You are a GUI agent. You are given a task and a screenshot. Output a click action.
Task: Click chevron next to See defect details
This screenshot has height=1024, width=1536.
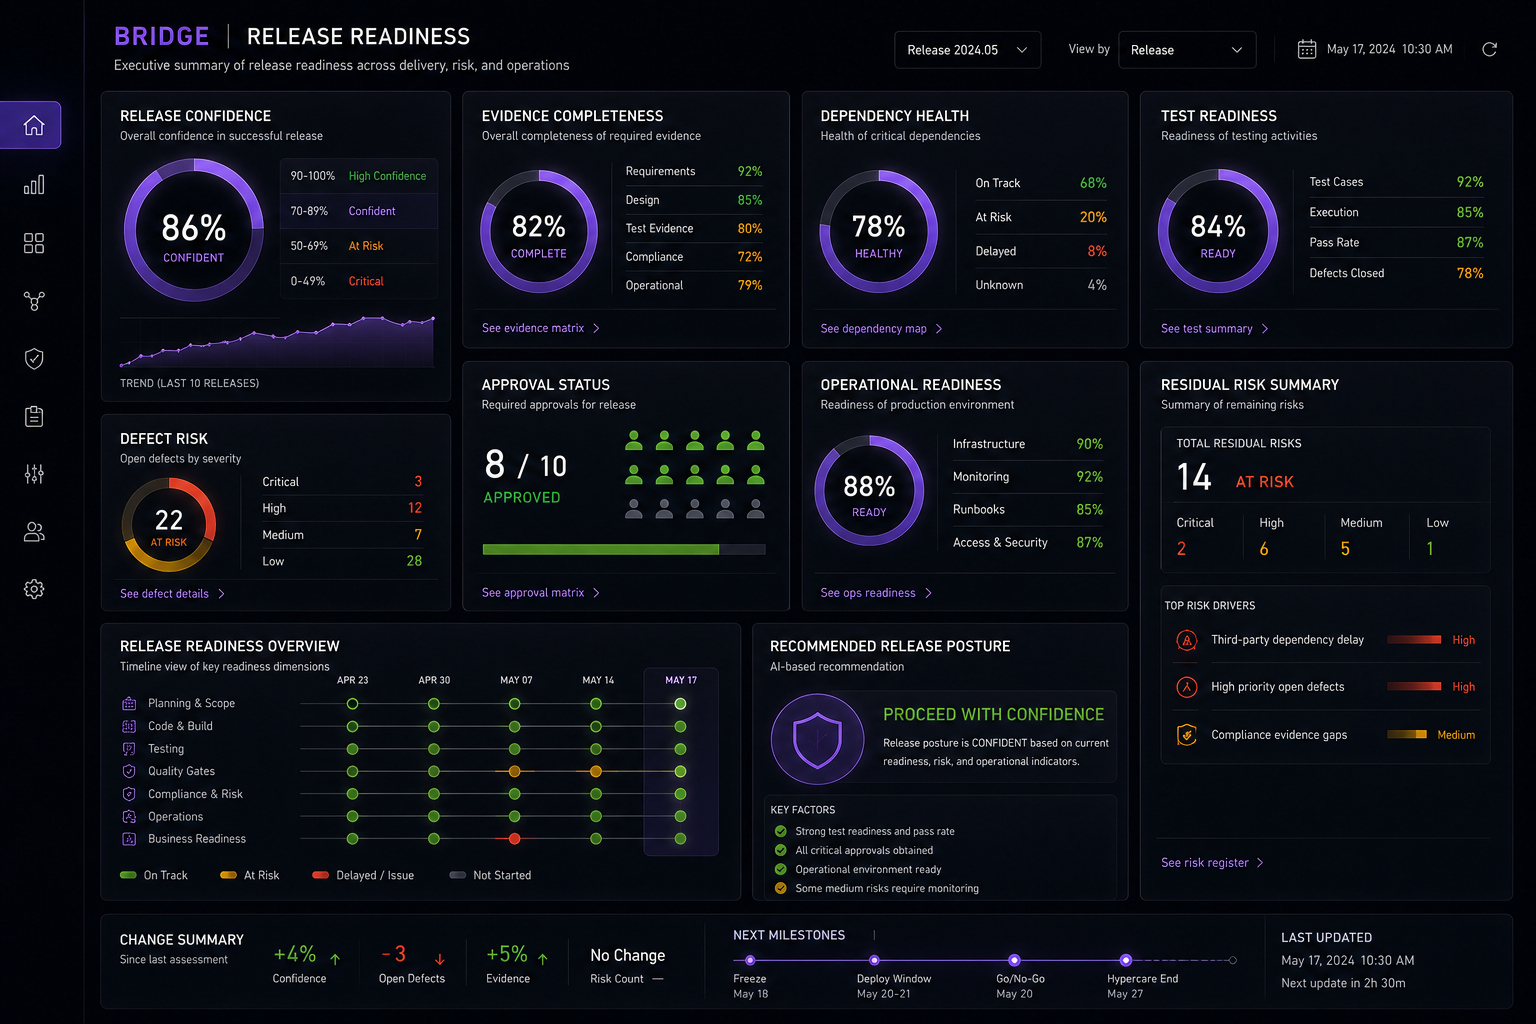[221, 594]
